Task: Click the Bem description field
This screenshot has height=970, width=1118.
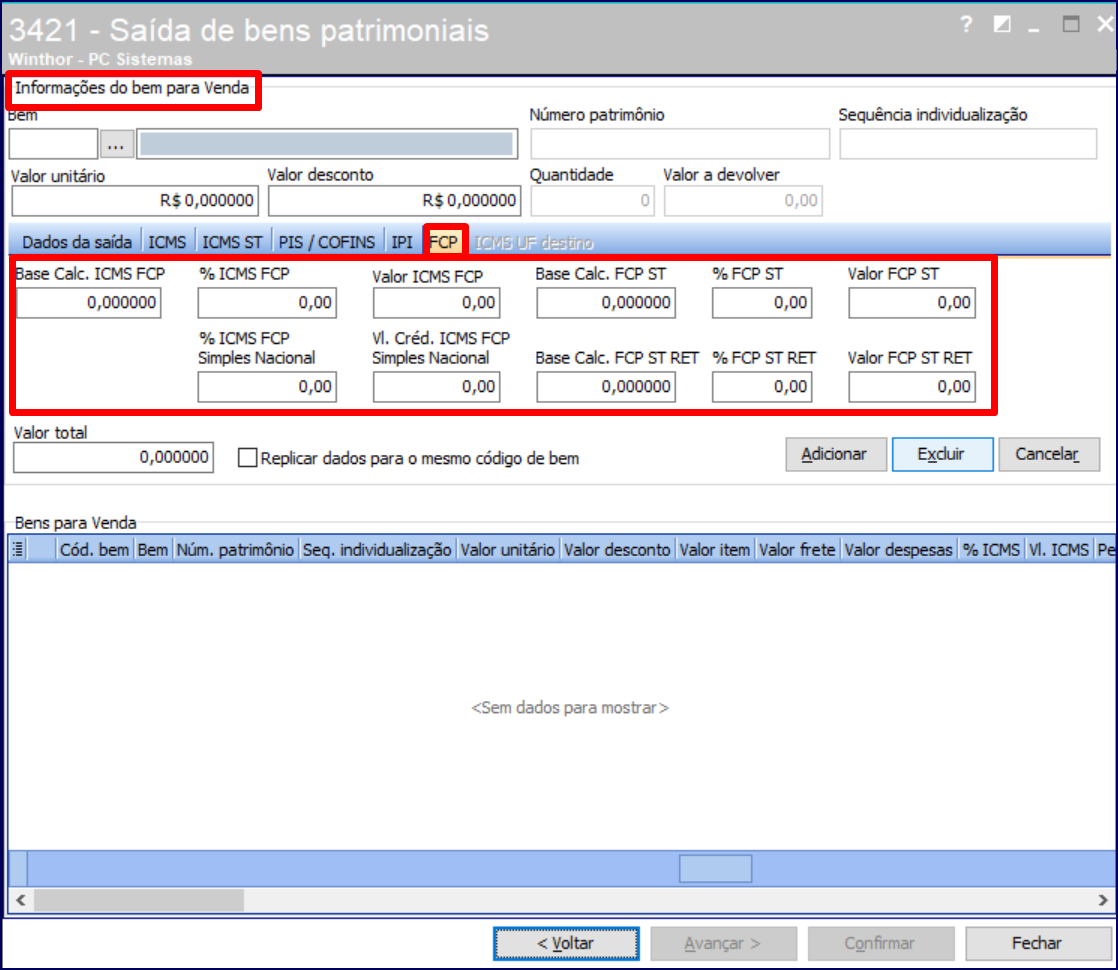Action: pos(327,144)
